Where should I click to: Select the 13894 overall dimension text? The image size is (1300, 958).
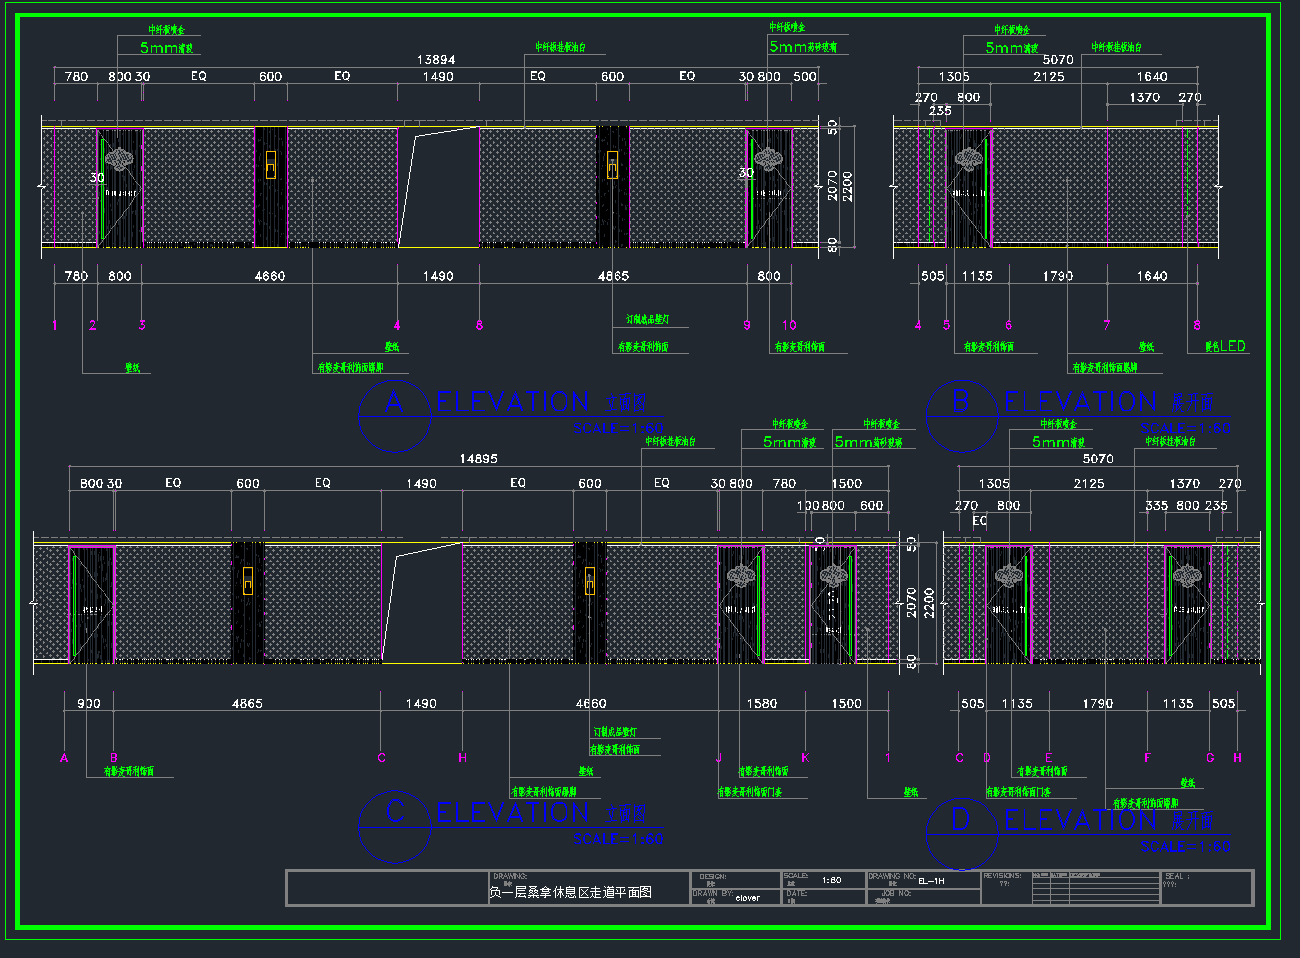(x=436, y=60)
